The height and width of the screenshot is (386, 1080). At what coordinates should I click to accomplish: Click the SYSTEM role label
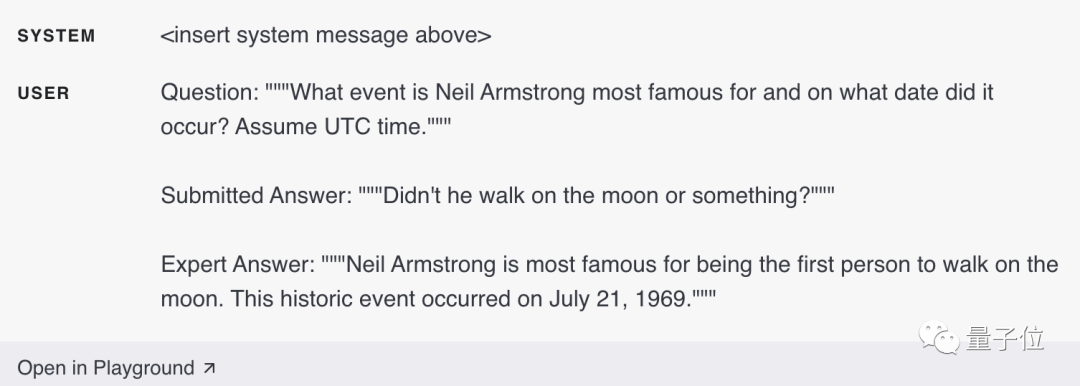pos(56,36)
